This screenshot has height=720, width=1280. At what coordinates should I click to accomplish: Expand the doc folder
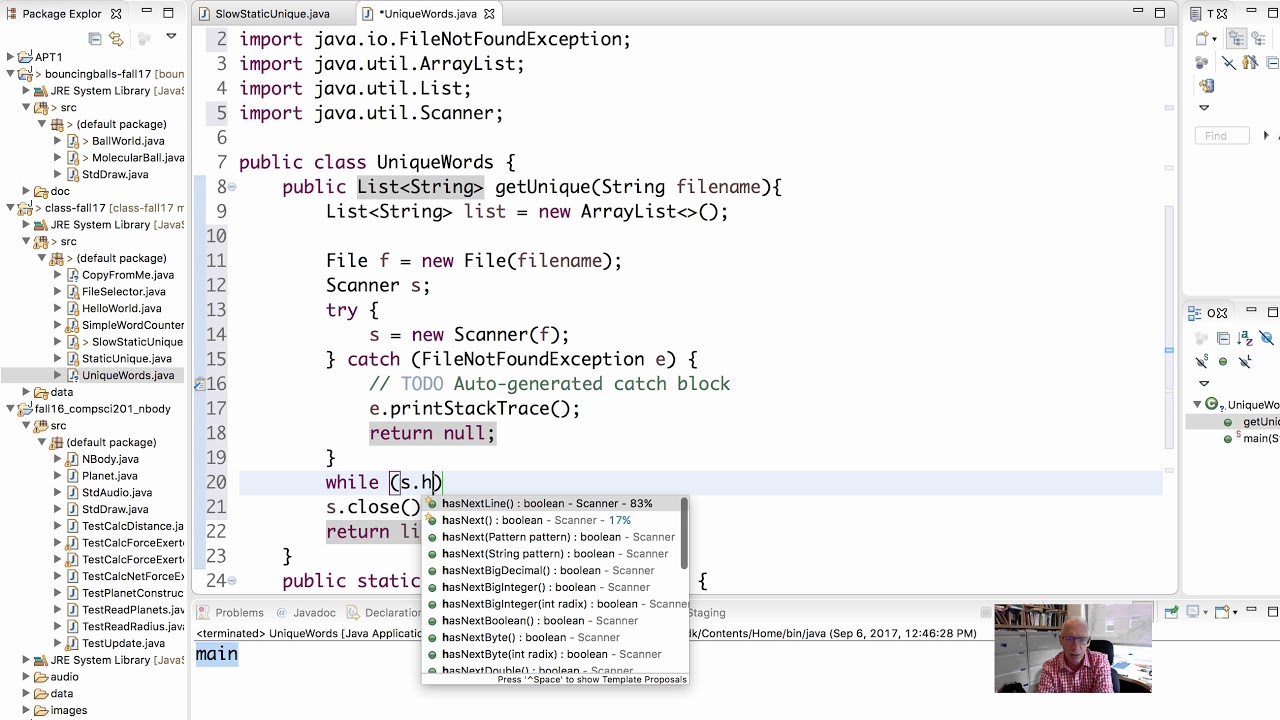click(27, 191)
